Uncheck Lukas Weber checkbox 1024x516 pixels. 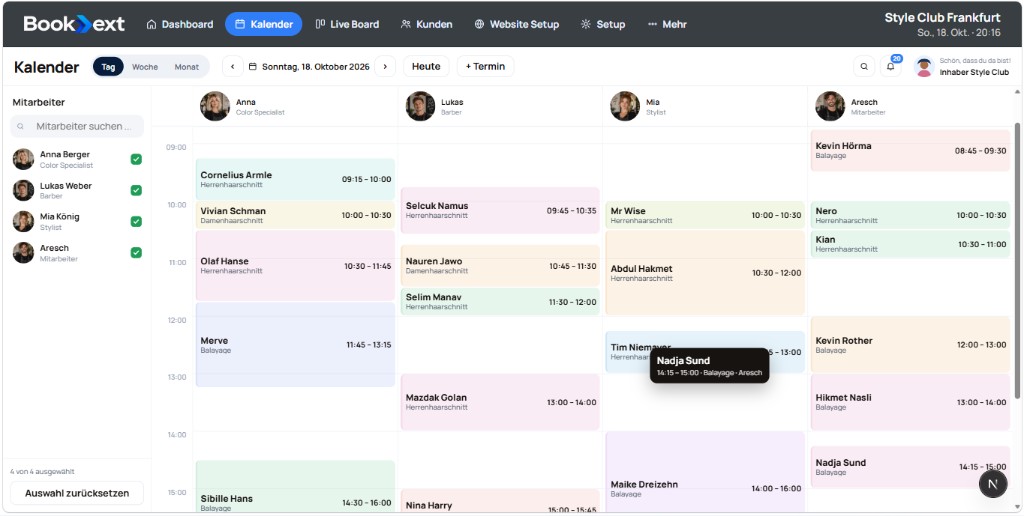click(x=136, y=190)
